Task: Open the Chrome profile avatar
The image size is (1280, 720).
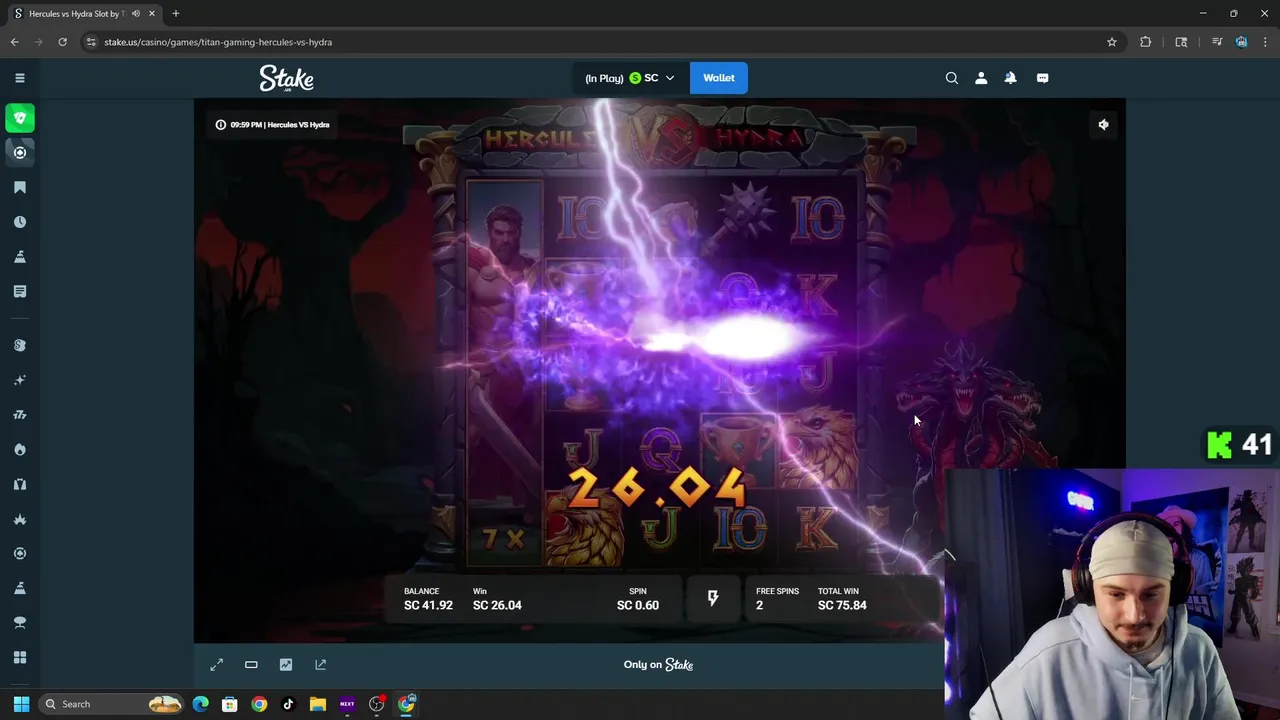Action: click(1241, 42)
